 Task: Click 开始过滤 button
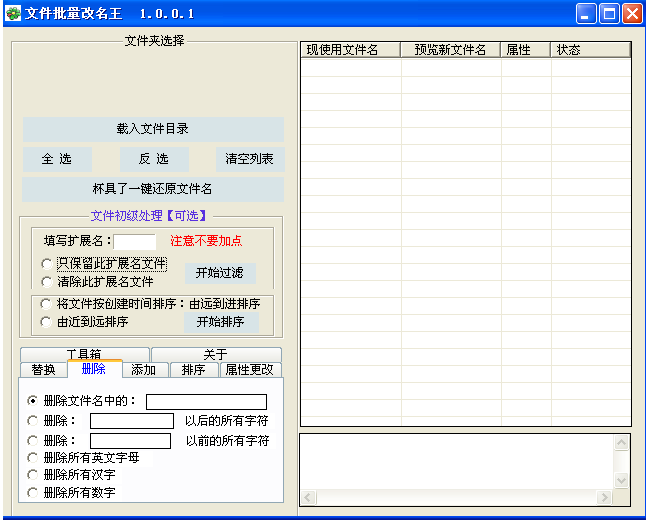coord(220,273)
